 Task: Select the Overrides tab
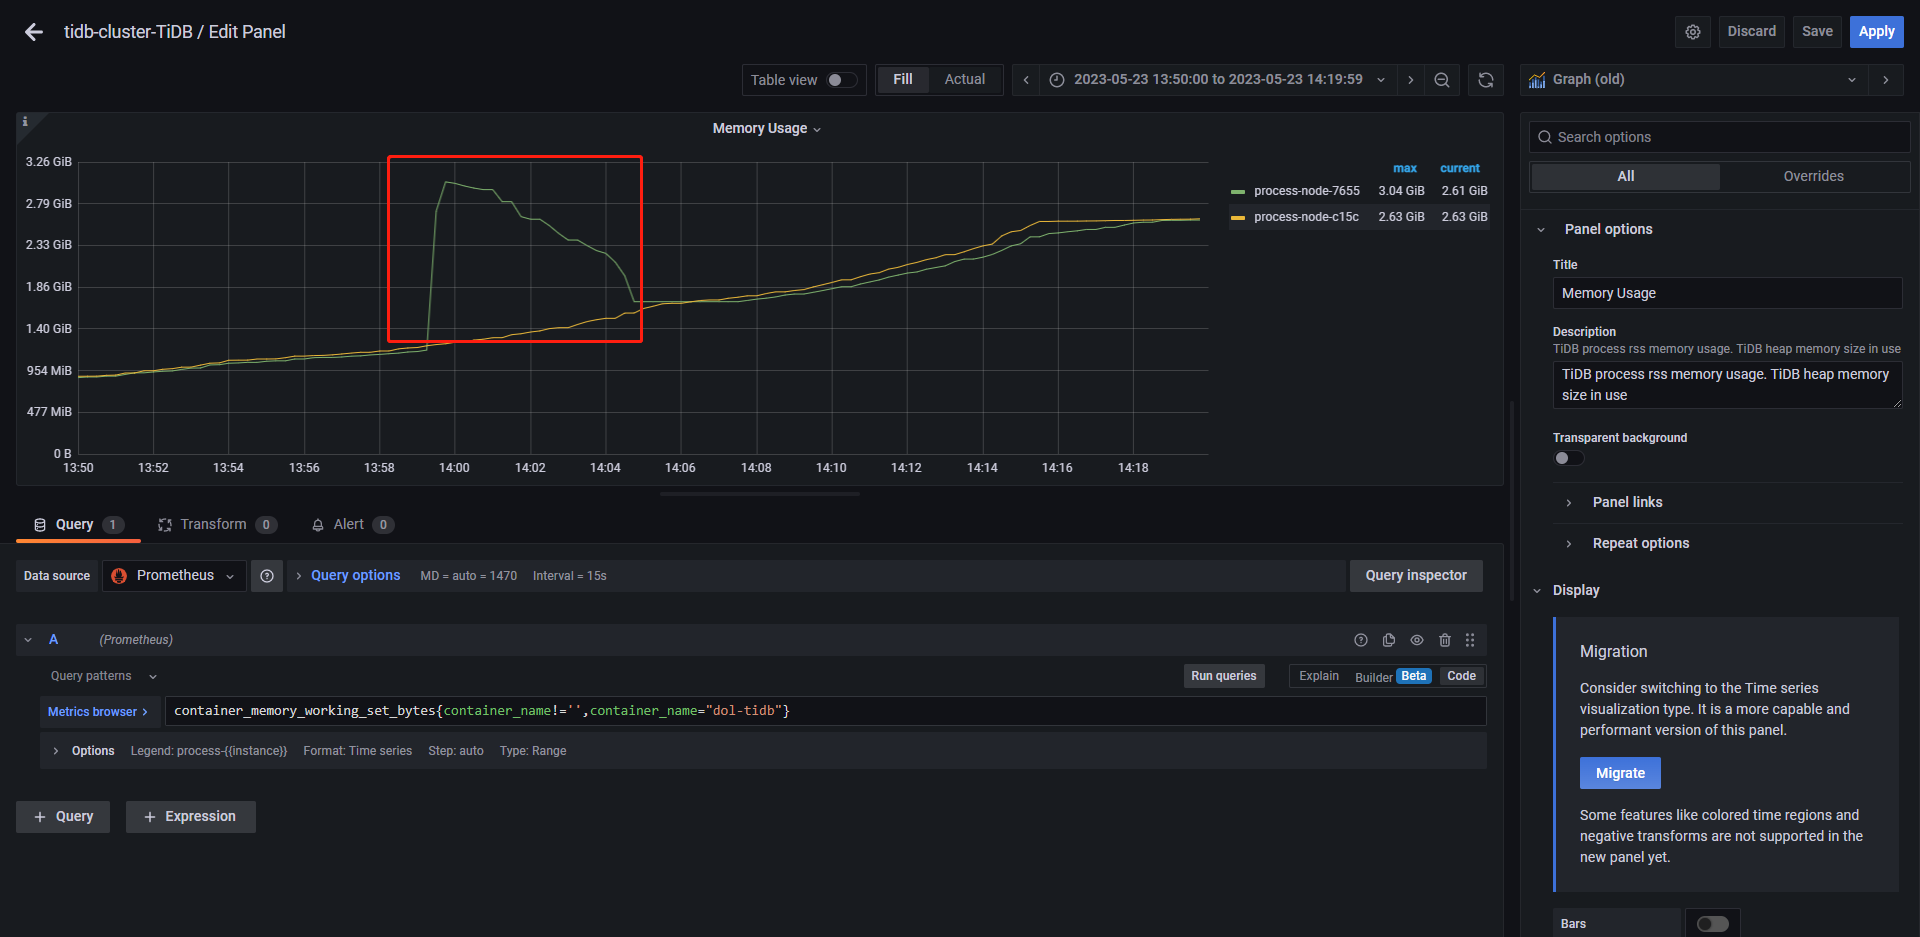pos(1813,176)
